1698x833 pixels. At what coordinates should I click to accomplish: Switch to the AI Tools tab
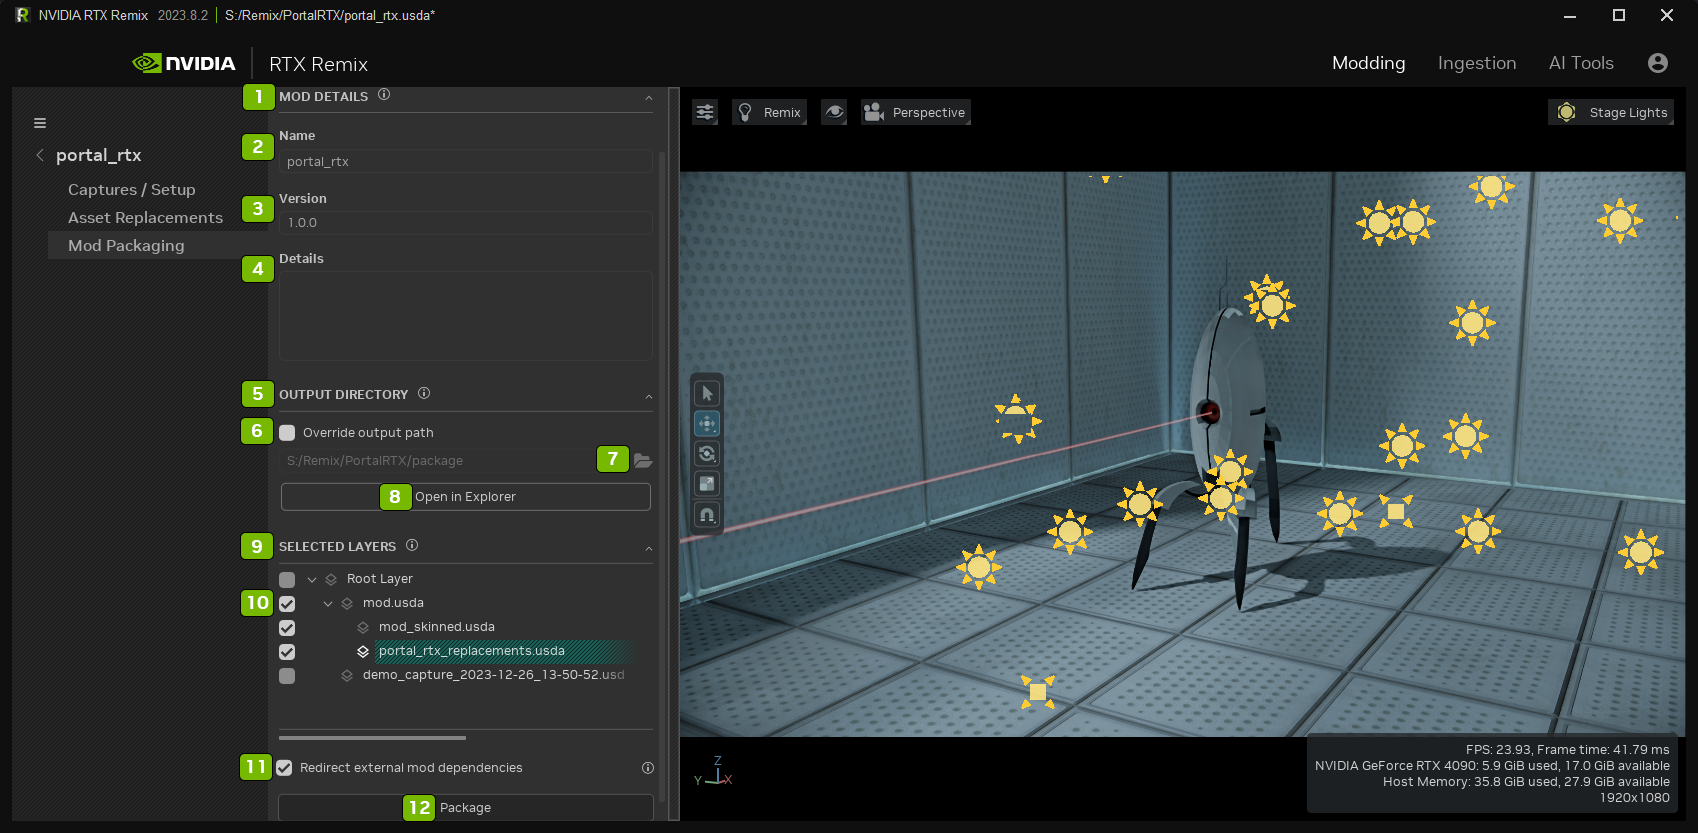point(1581,63)
